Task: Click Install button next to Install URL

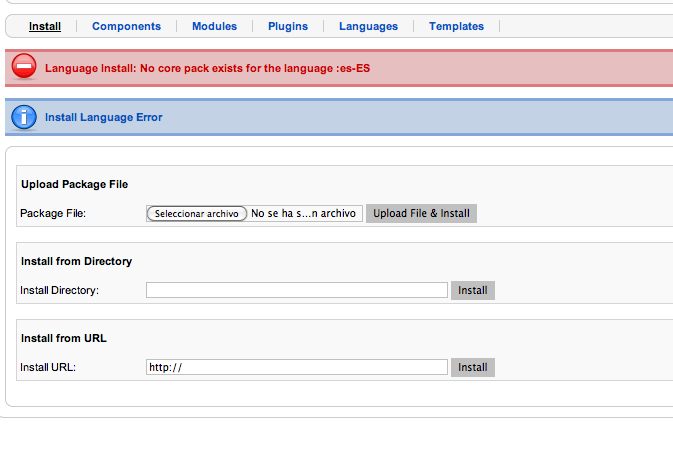Action: point(473,367)
